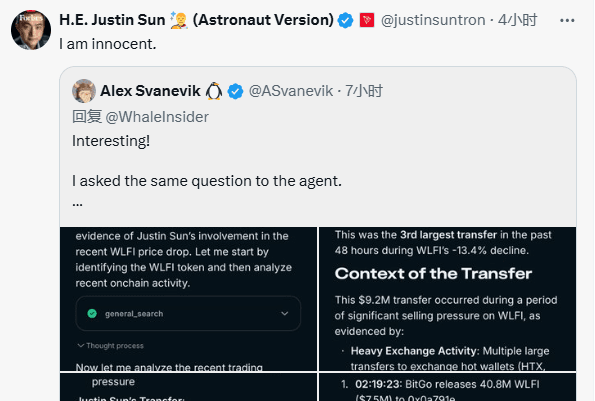Image resolution: width=595 pixels, height=401 pixels.
Task: Click the astronaut emoji in display name
Action: coord(179,20)
